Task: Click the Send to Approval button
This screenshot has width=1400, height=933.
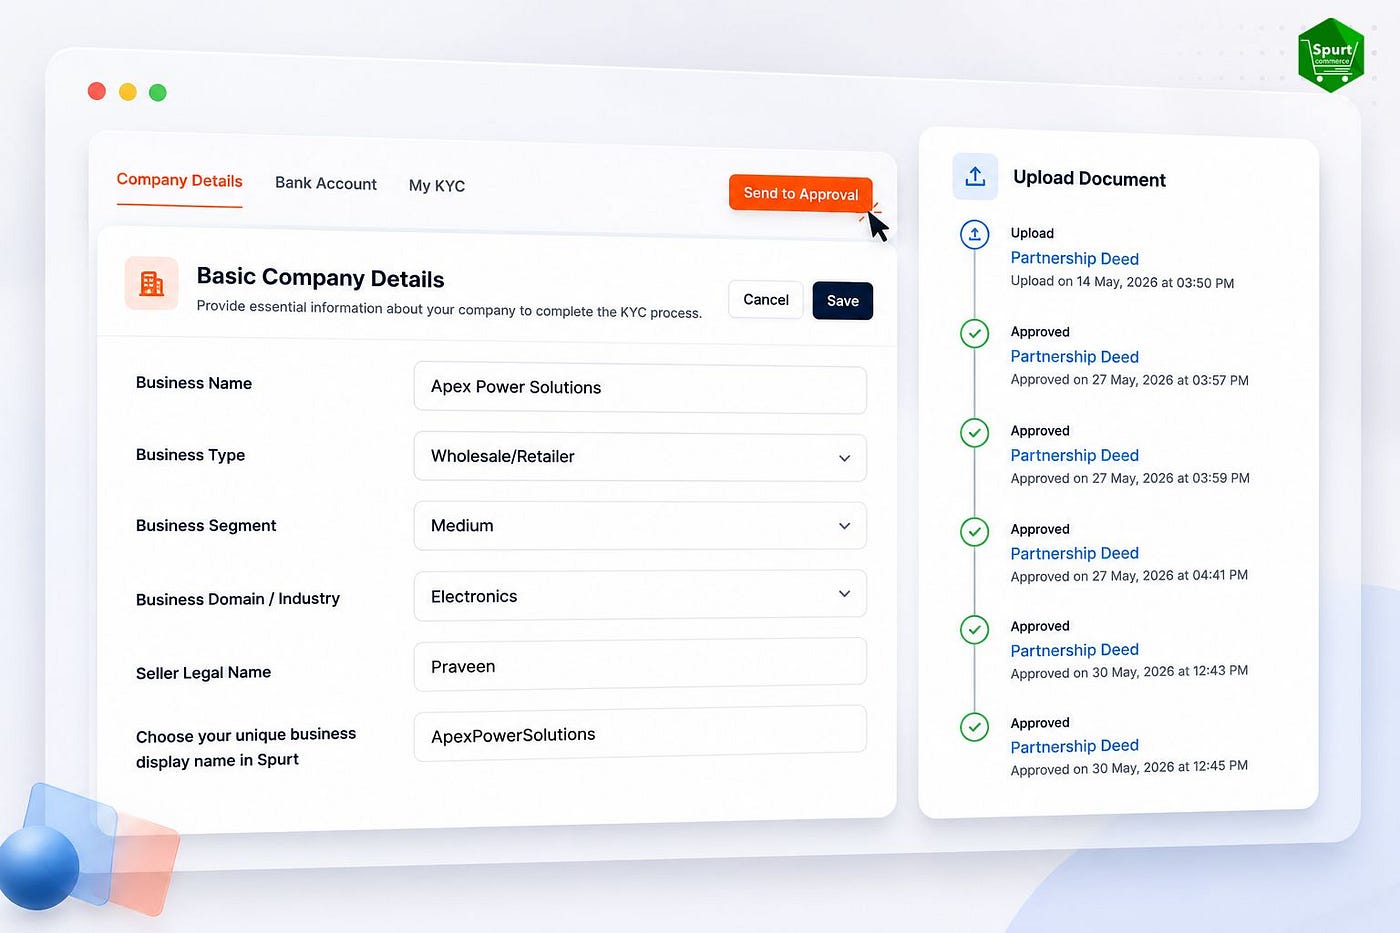Action: click(x=800, y=193)
